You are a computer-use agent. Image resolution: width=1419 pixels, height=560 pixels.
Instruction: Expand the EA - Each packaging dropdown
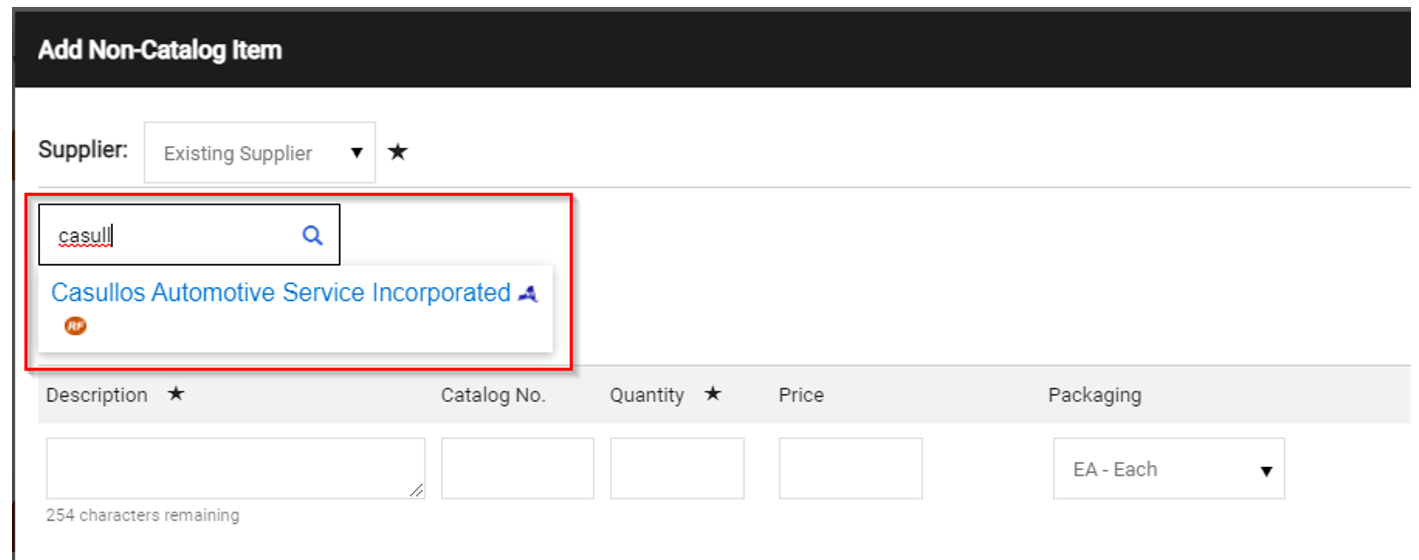pos(1168,469)
